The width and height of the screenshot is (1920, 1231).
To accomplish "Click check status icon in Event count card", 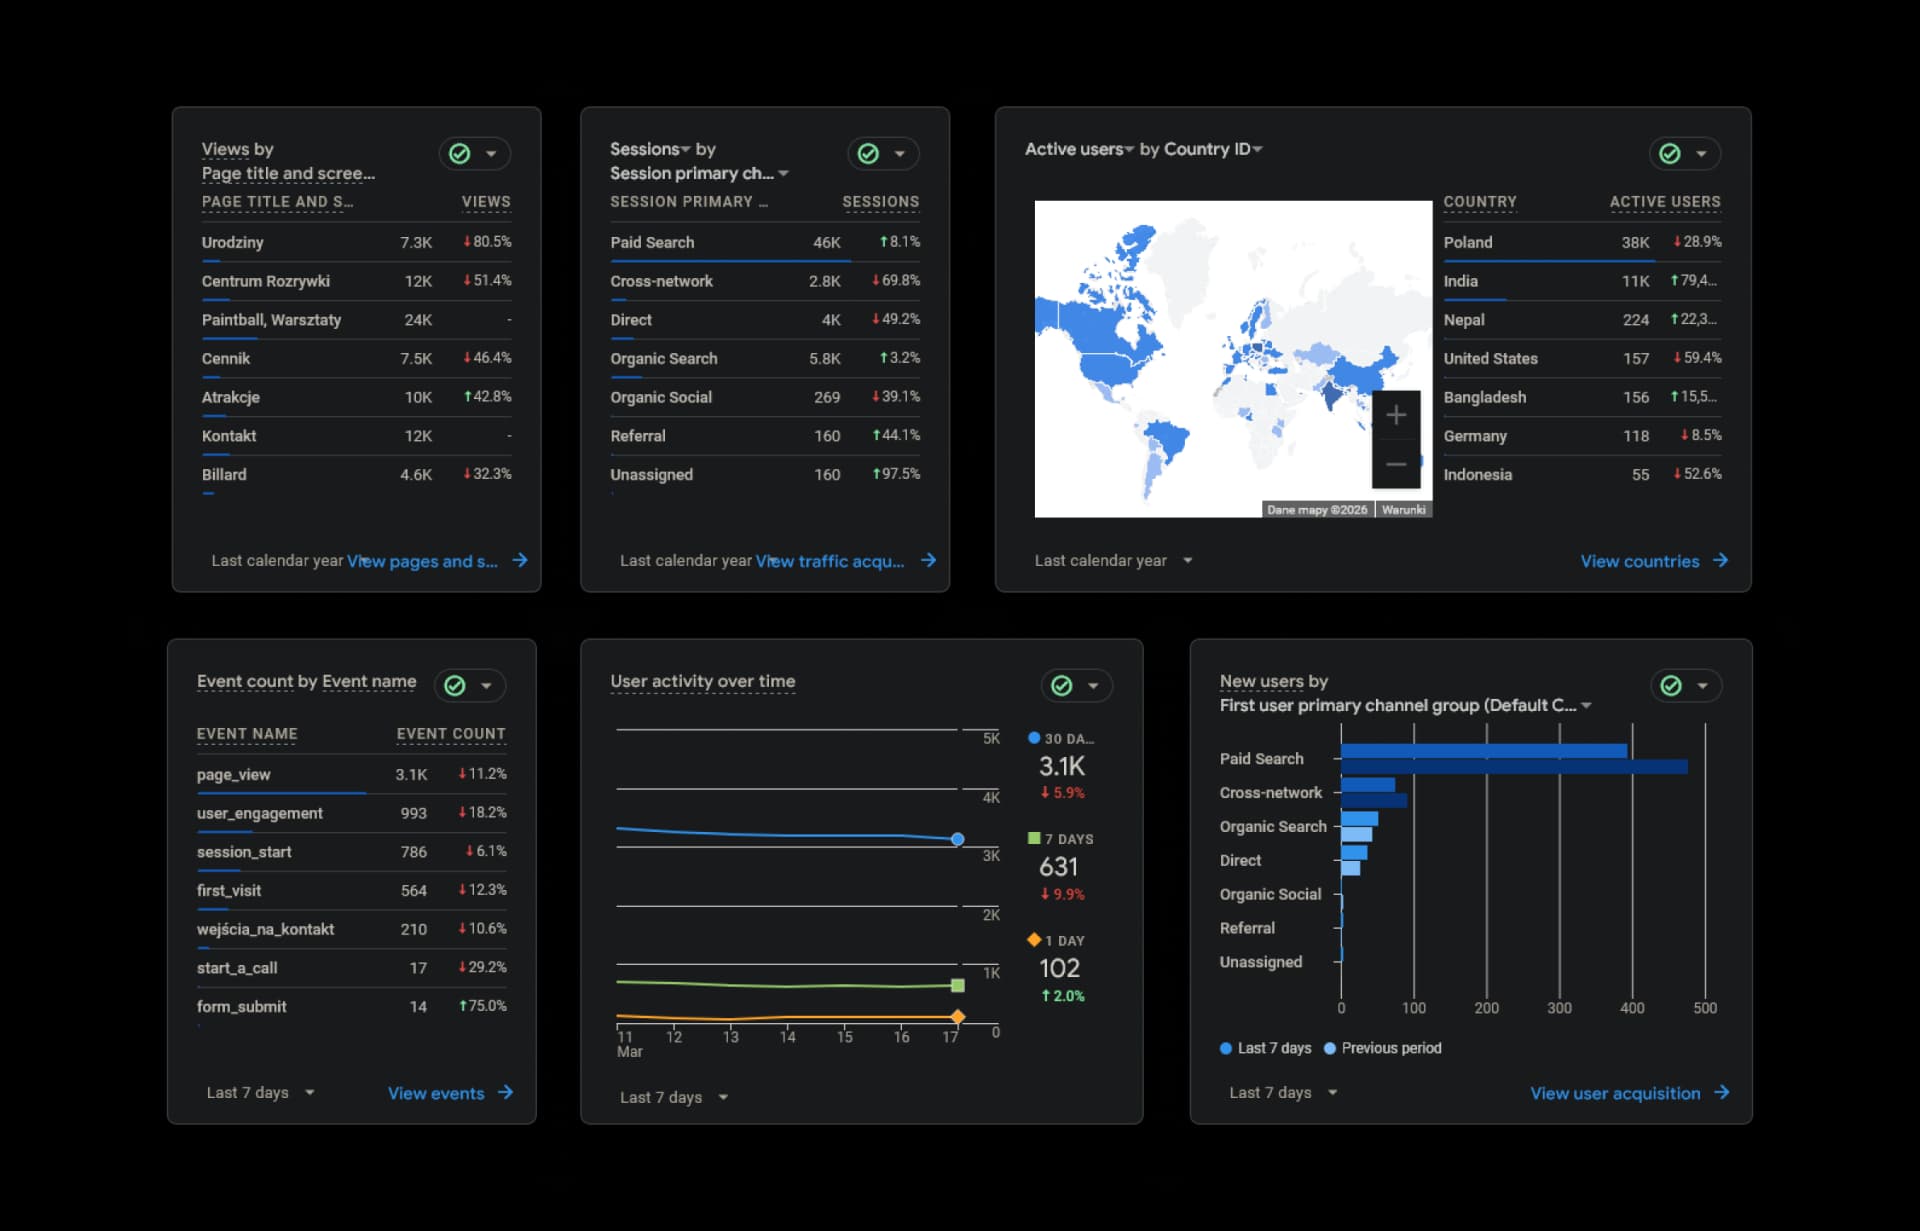I will 455,685.
